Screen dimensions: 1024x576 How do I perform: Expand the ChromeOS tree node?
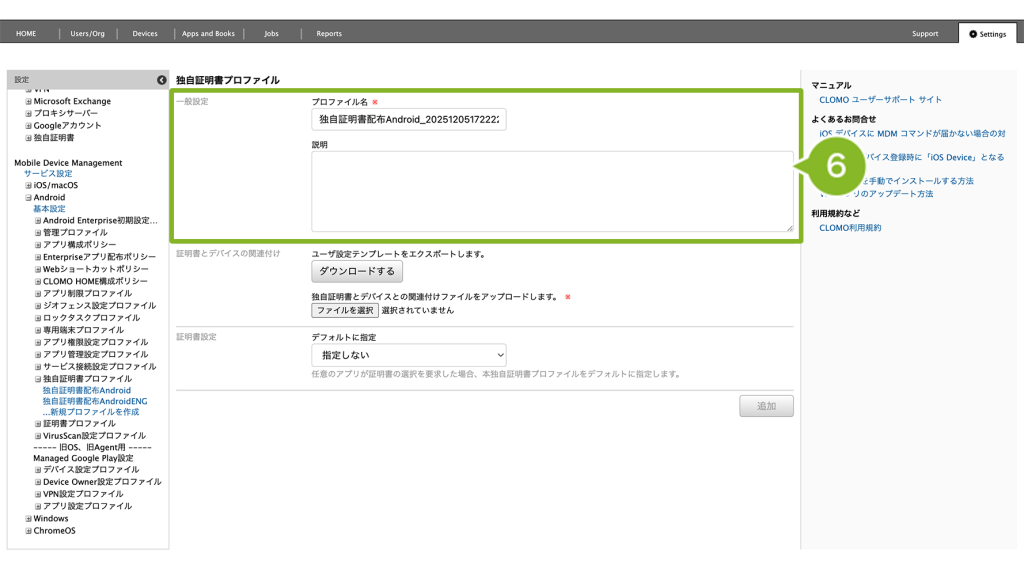click(28, 530)
